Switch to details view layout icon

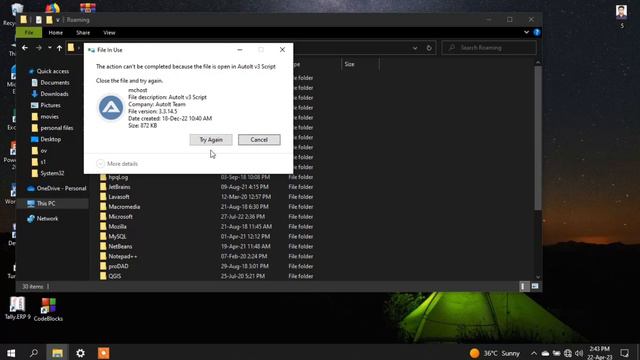coord(523,287)
